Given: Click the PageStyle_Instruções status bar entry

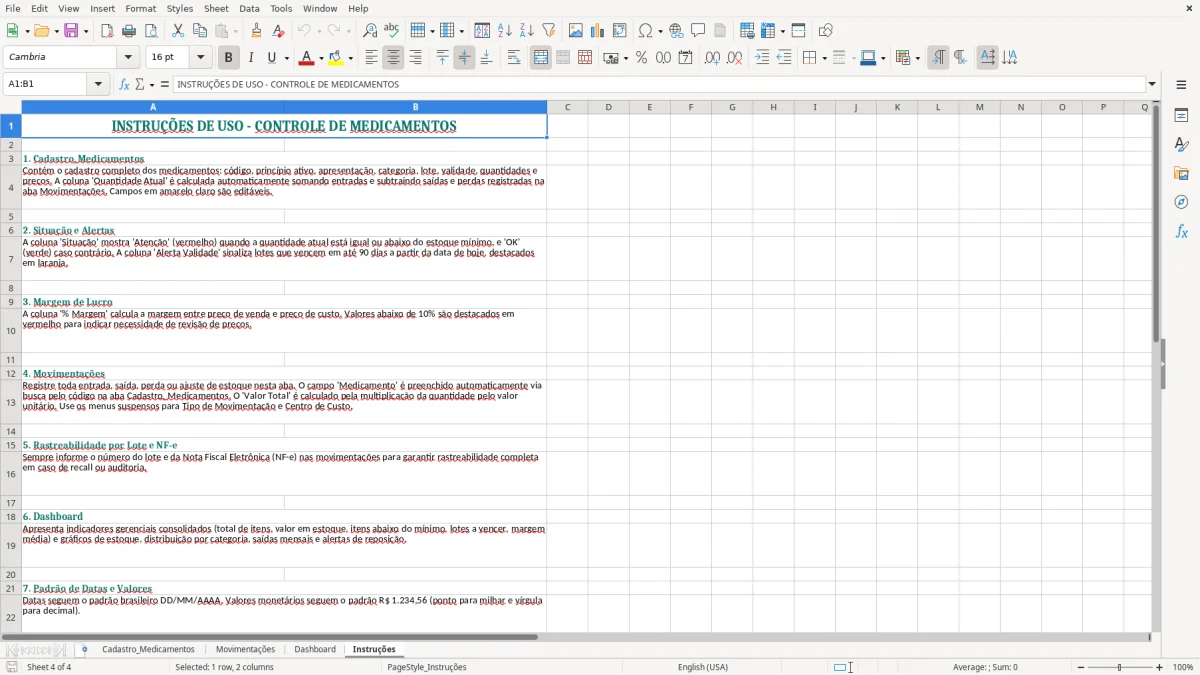Looking at the screenshot, I should pos(427,667).
